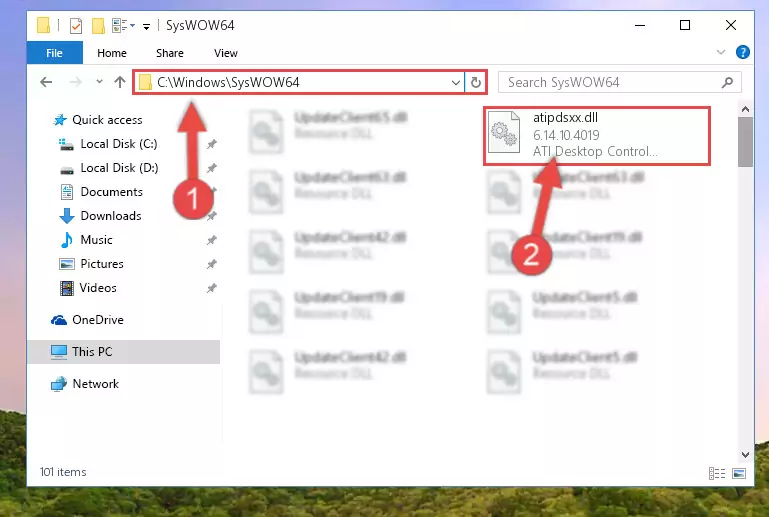Expand the ribbon with the chevron
The height and width of the screenshot is (517, 769).
(720, 52)
